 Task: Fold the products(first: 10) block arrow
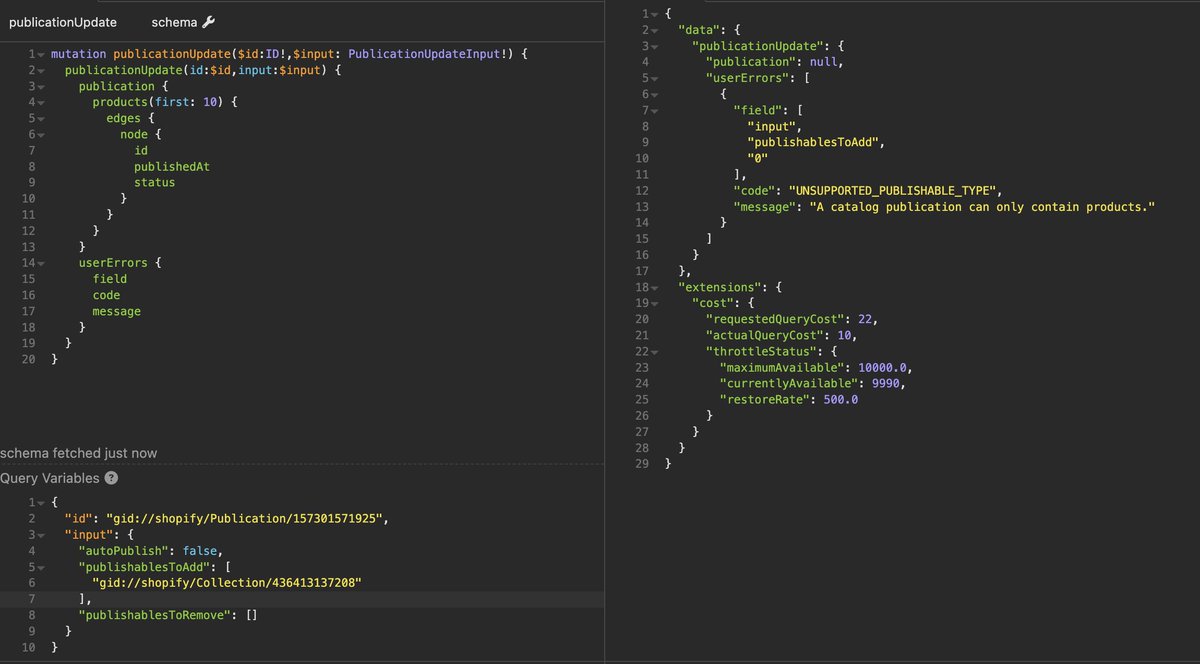pos(43,102)
